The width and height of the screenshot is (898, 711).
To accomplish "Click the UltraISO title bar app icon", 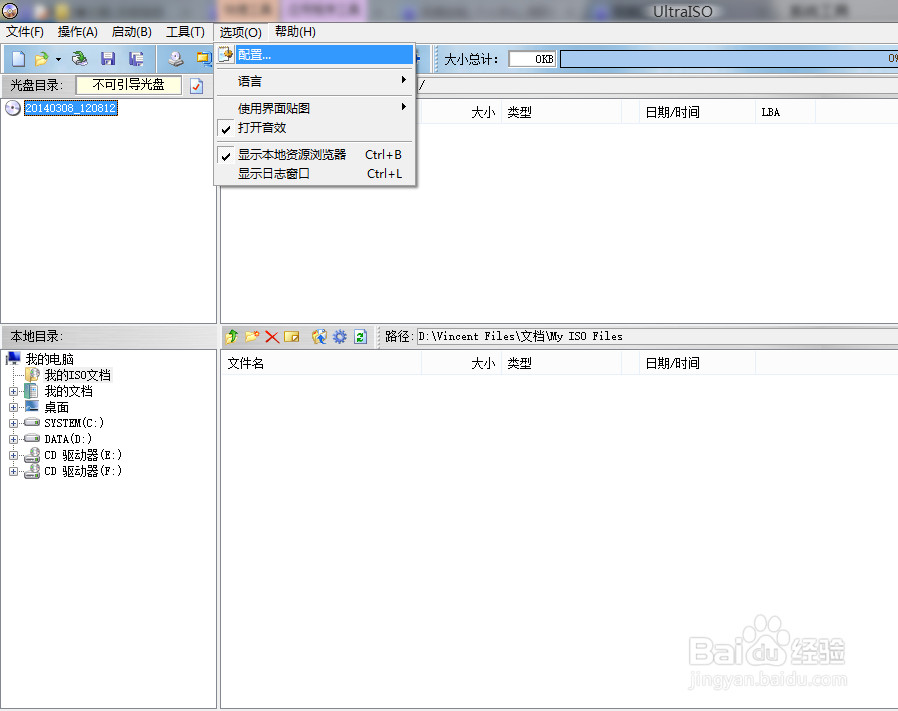I will pyautogui.click(x=10, y=10).
